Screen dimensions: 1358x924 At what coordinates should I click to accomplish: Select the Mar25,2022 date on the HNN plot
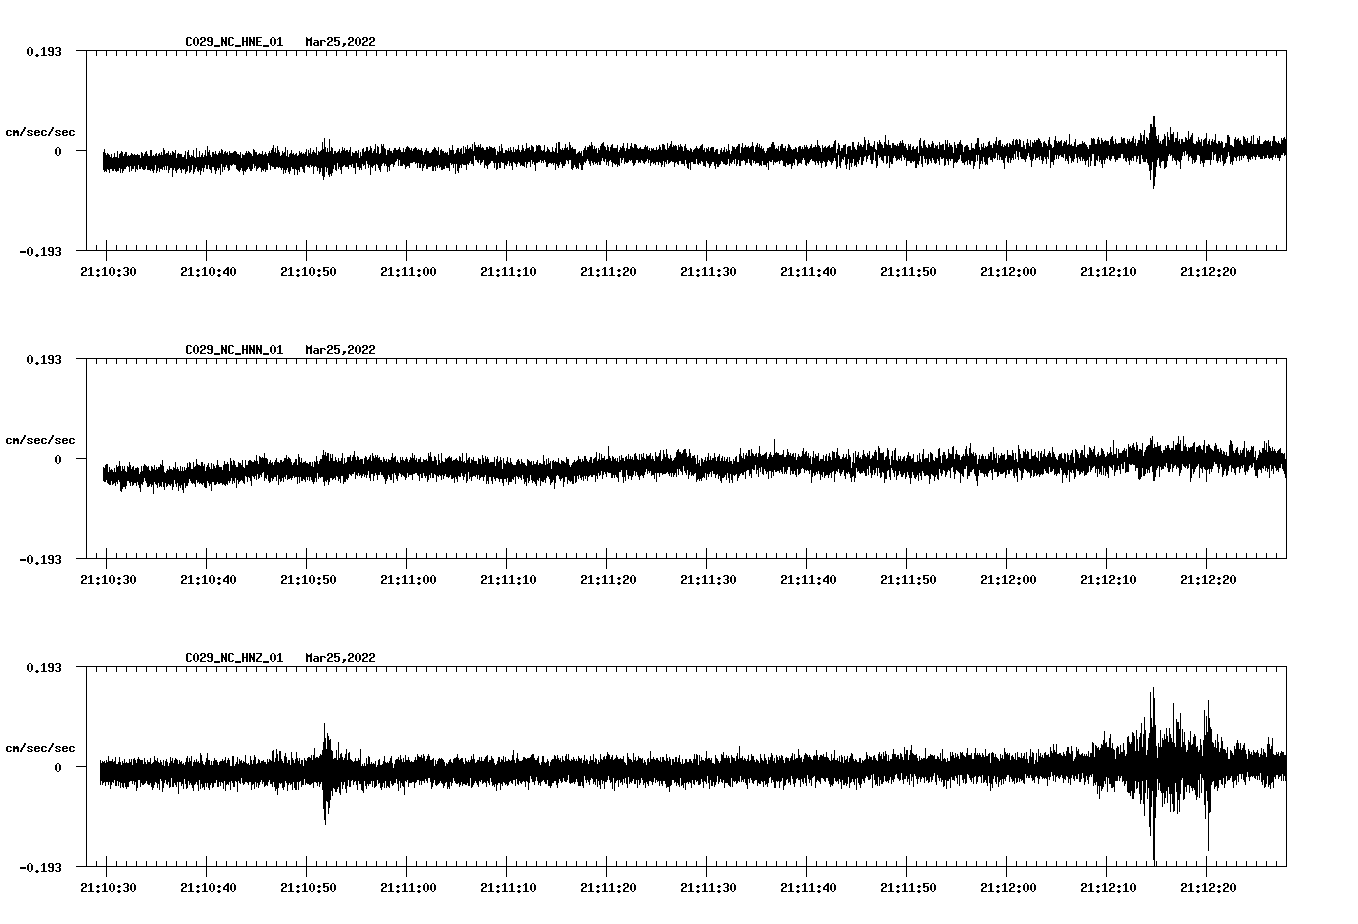(x=340, y=350)
